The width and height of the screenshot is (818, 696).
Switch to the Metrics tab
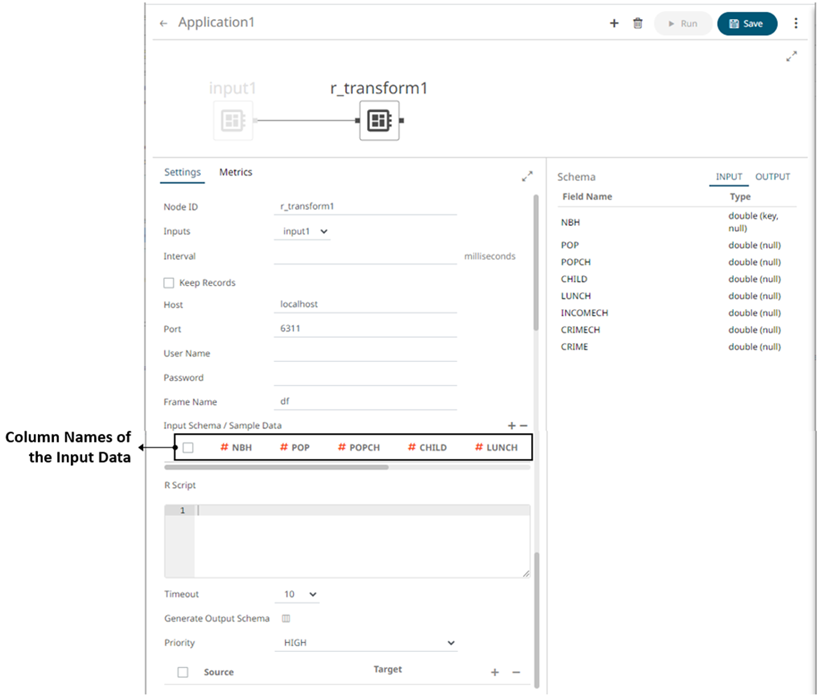coord(235,172)
